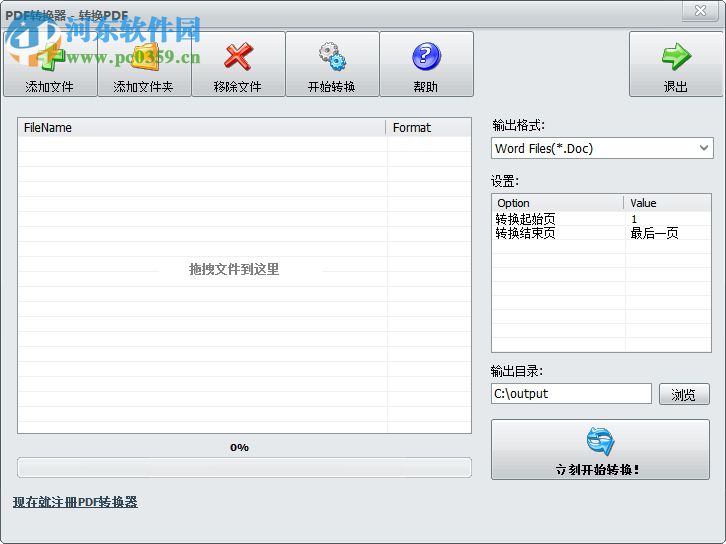Click the end page value 最后一页
This screenshot has width=726, height=544.
[x=654, y=233]
